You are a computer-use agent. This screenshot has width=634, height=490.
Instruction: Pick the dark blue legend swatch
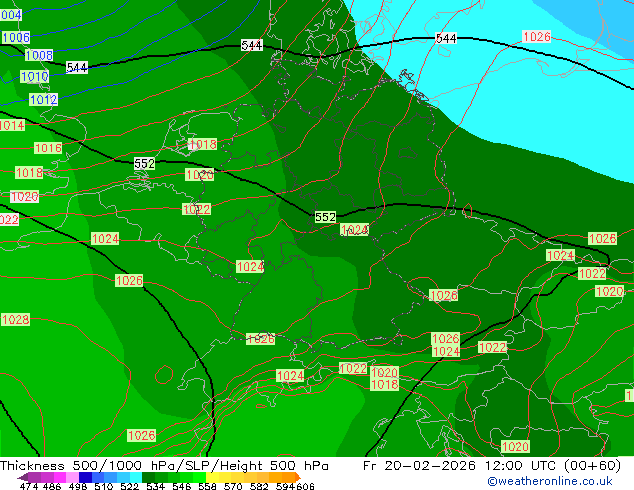click(x=85, y=477)
